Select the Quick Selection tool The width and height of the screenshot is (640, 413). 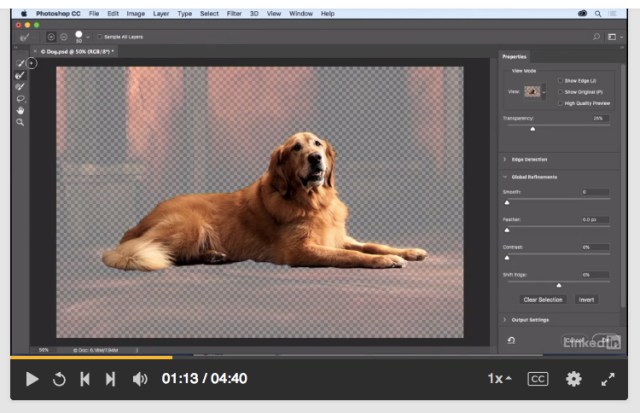point(20,64)
